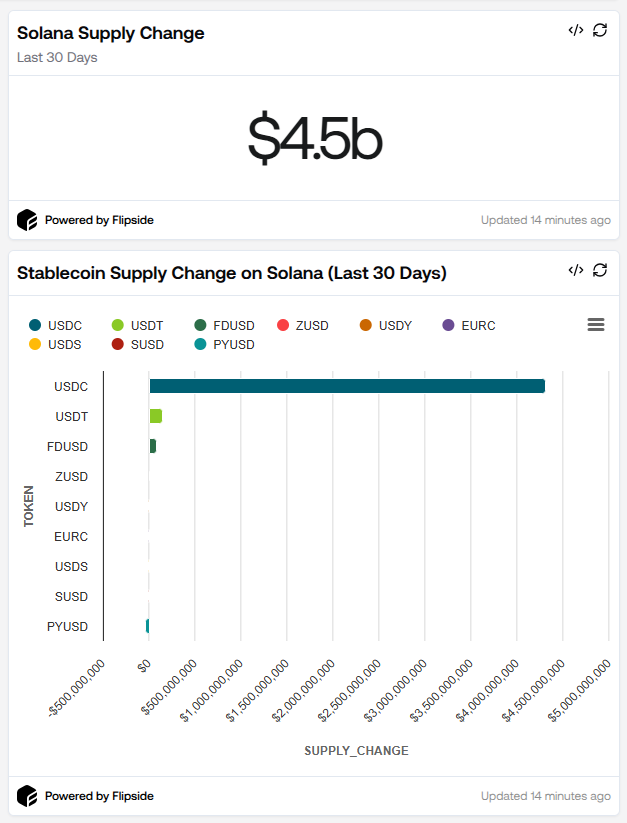Hide ZUSD series via legend

305,326
